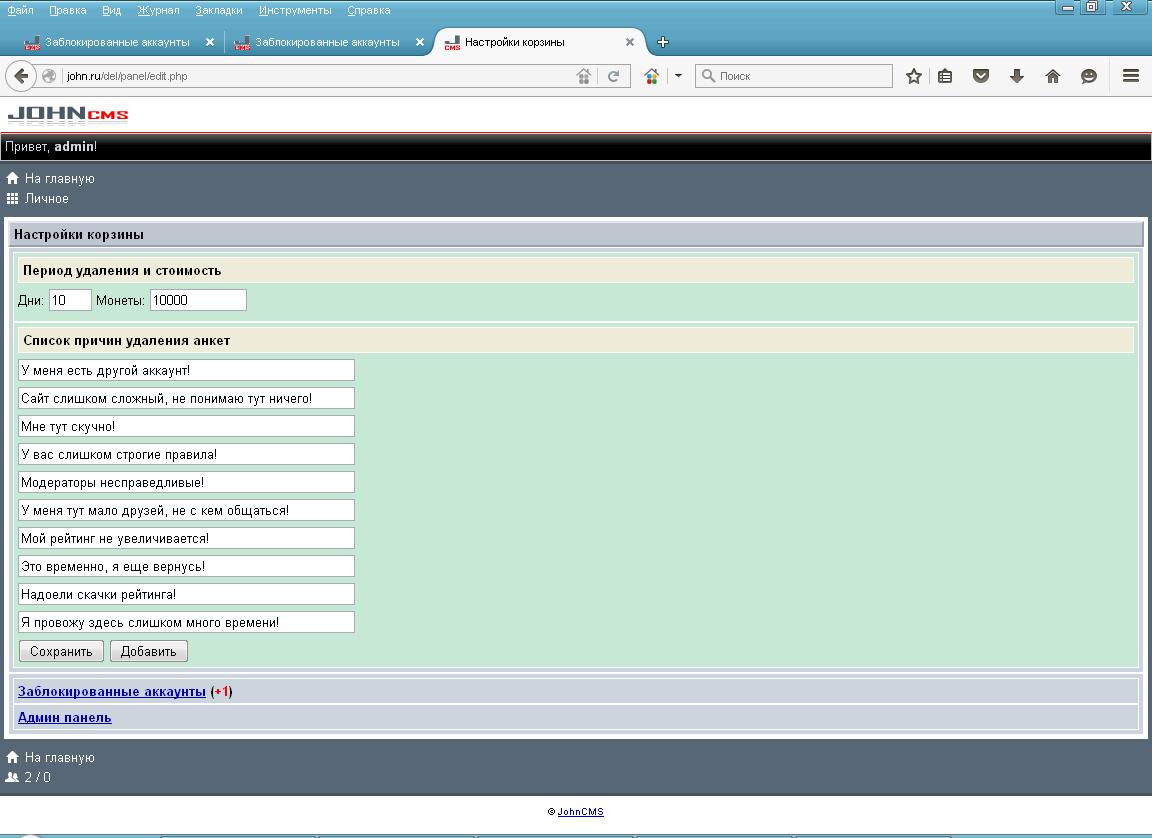
Task: Click the Мне тут скучно! reason field
Action: click(x=186, y=426)
